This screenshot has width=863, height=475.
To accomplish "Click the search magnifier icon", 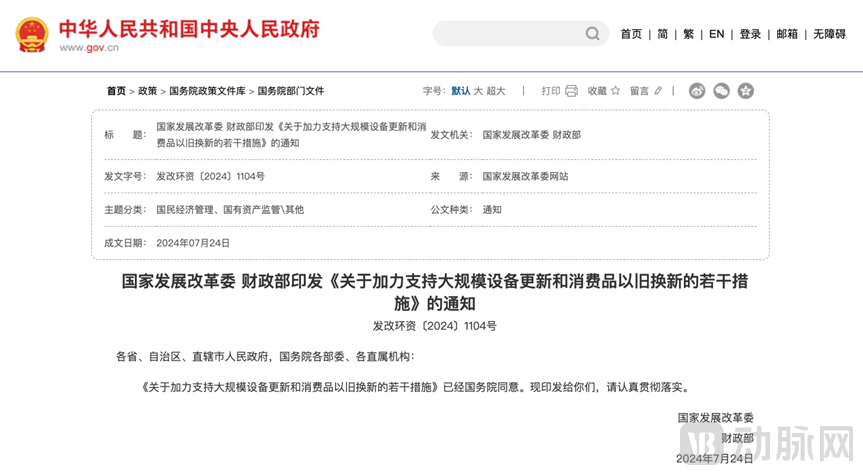I will [x=592, y=34].
